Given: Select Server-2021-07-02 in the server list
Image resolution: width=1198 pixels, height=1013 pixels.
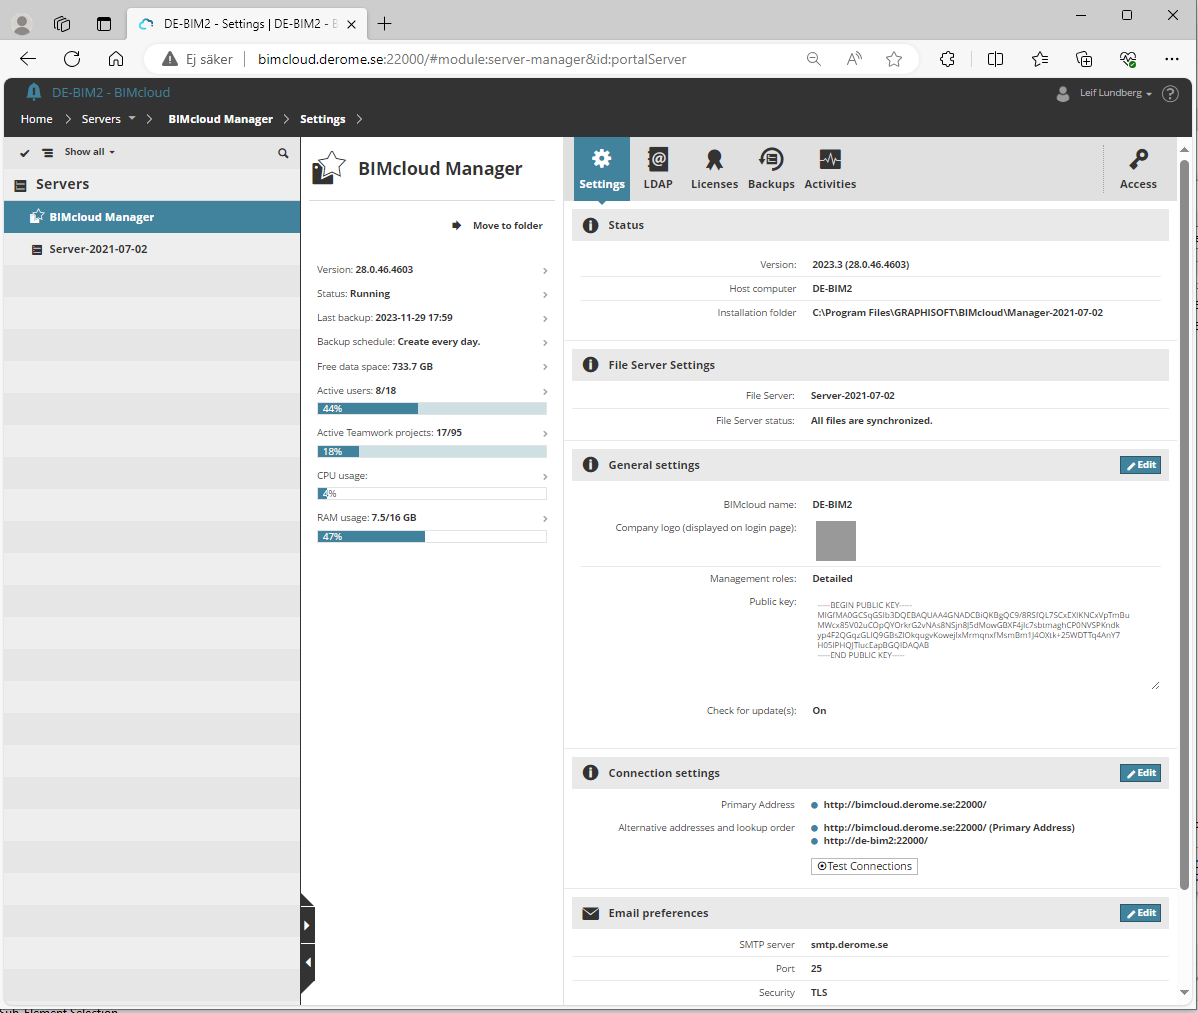Looking at the screenshot, I should click(98, 249).
